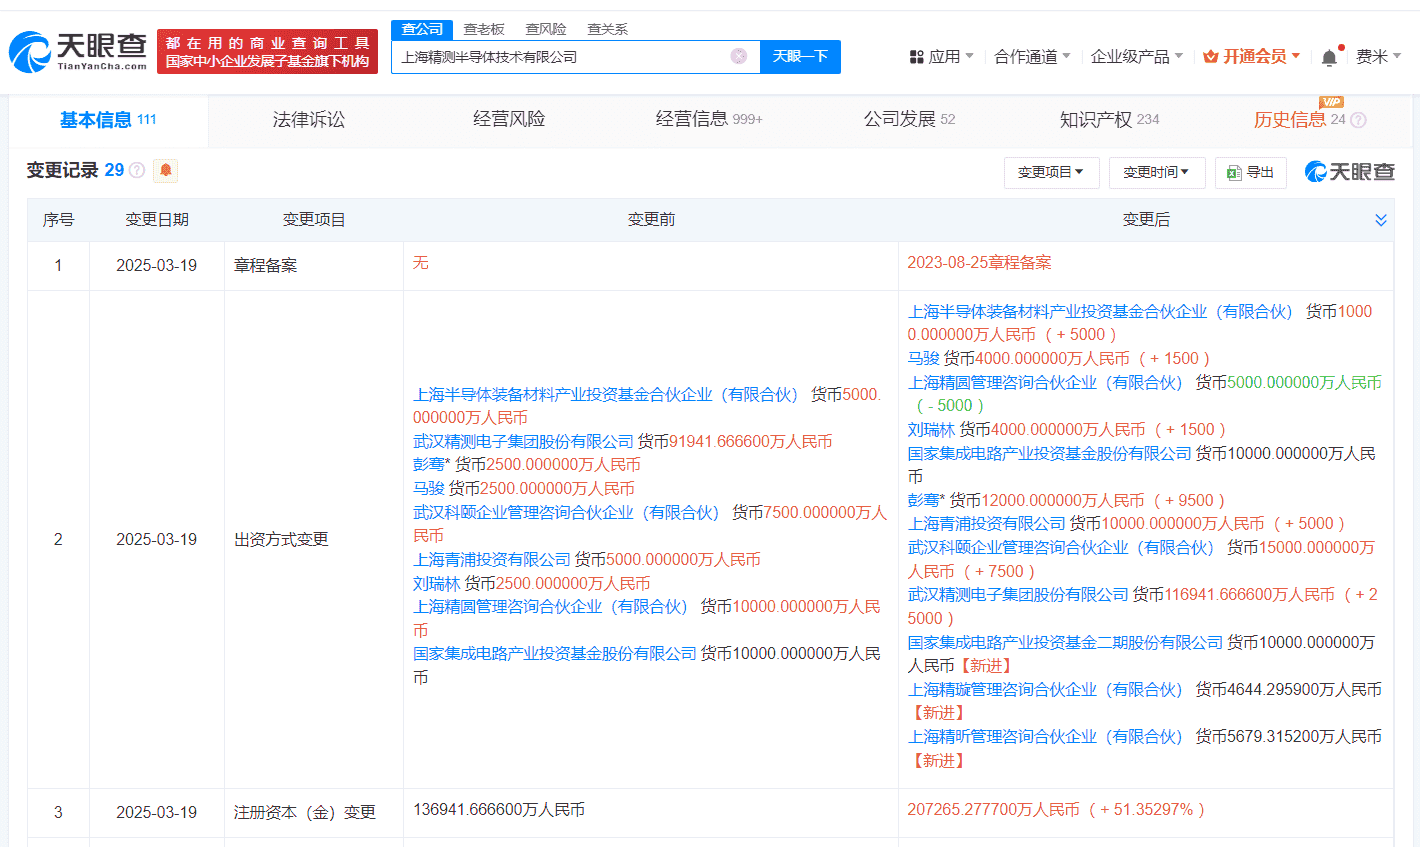The width and height of the screenshot is (1420, 847).
Task: Collapse 变更后 column via double-chevron
Action: tap(1381, 219)
